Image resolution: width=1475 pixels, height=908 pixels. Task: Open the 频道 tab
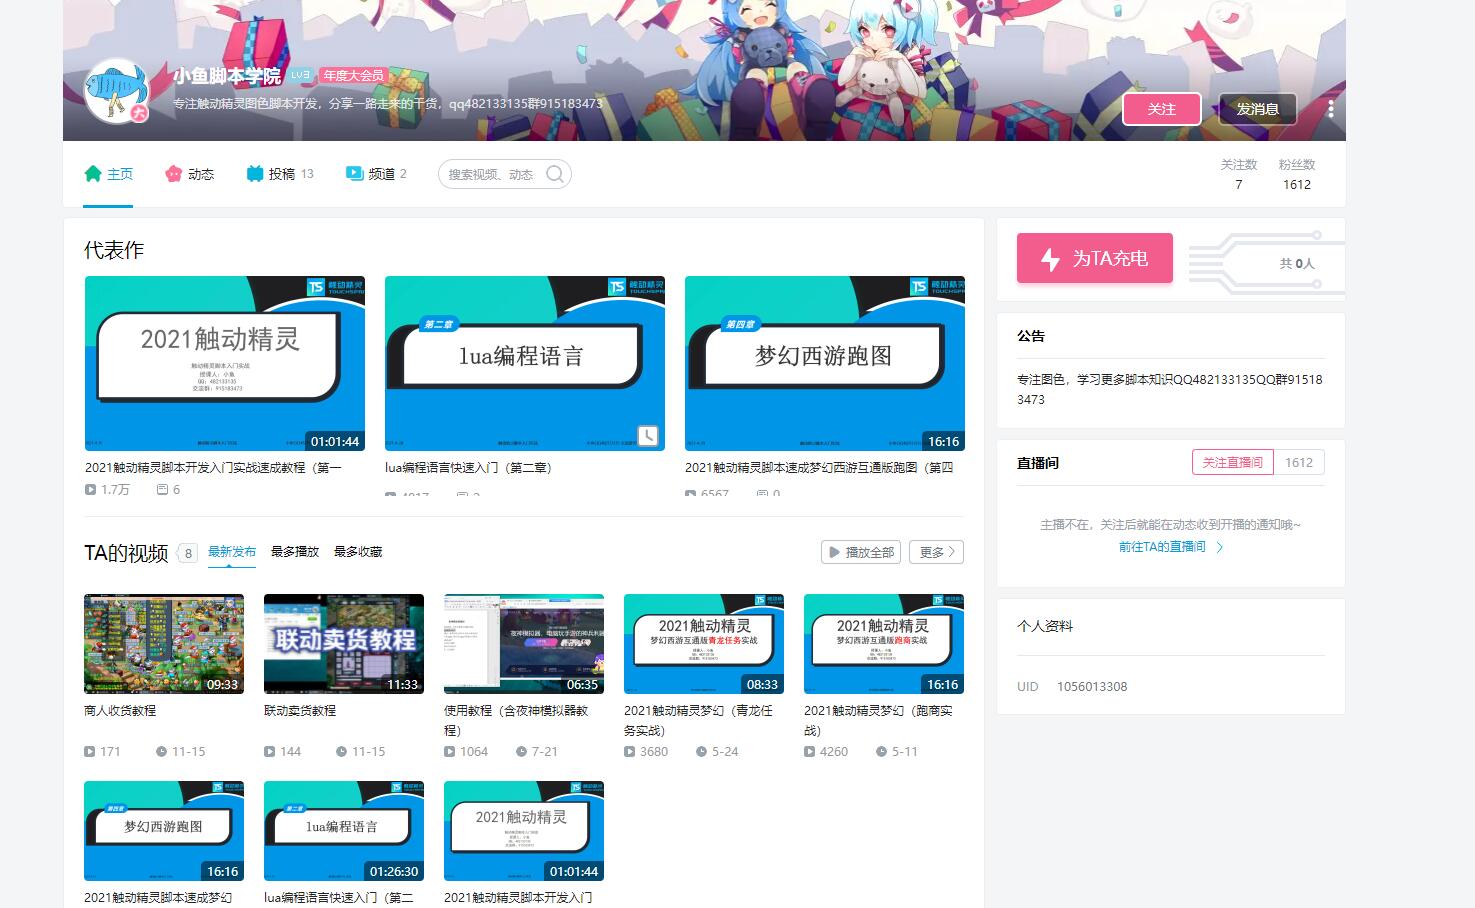(376, 174)
